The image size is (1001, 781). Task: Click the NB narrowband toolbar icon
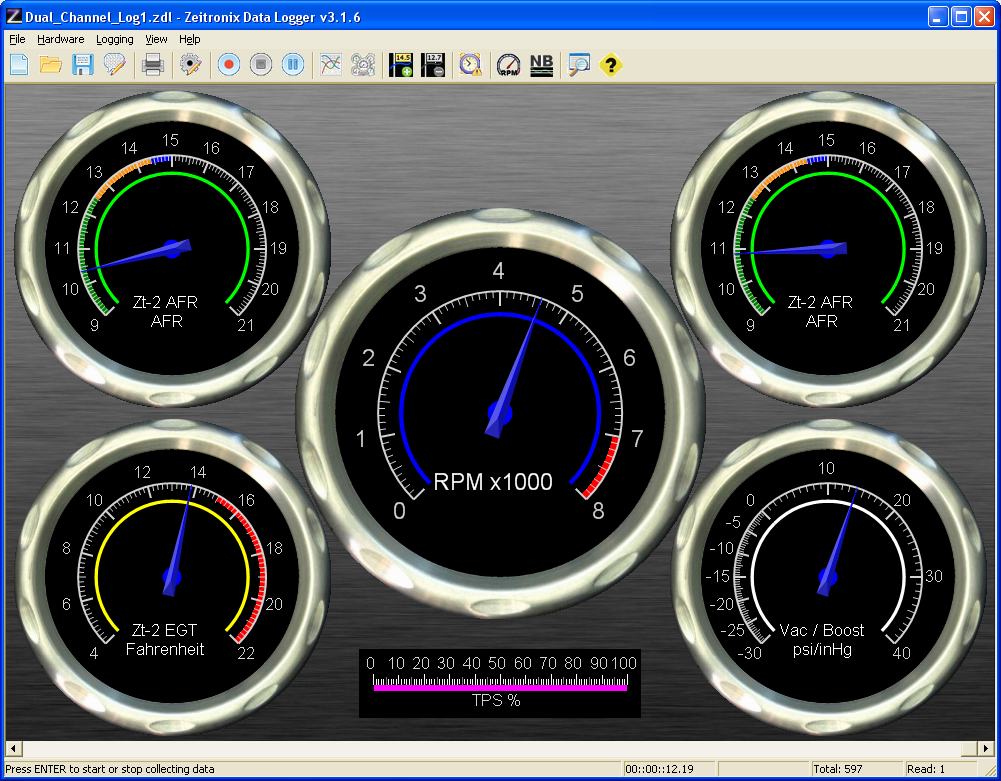coord(541,65)
